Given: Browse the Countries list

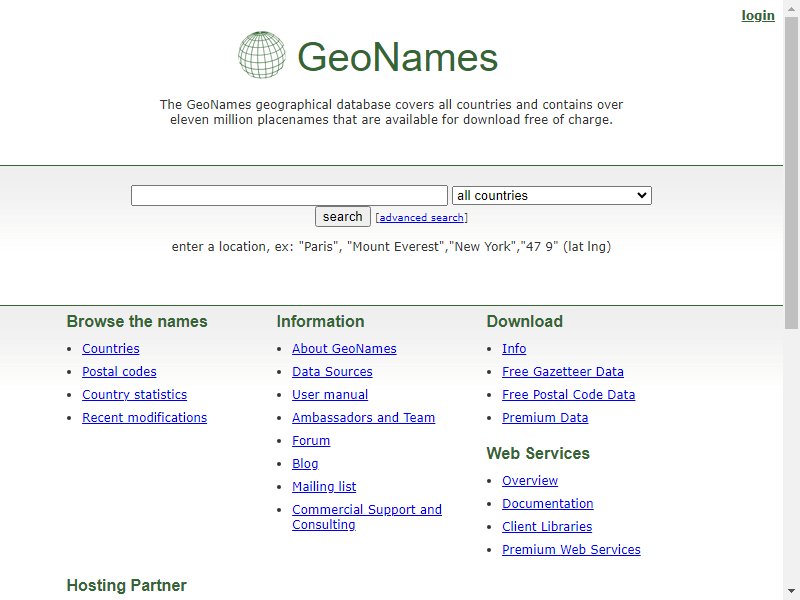Looking at the screenshot, I should point(111,348).
